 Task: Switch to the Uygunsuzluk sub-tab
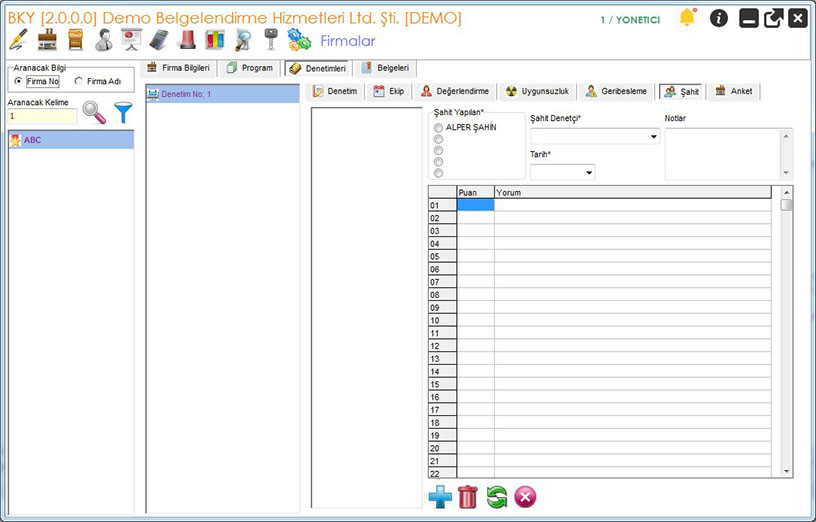538,91
